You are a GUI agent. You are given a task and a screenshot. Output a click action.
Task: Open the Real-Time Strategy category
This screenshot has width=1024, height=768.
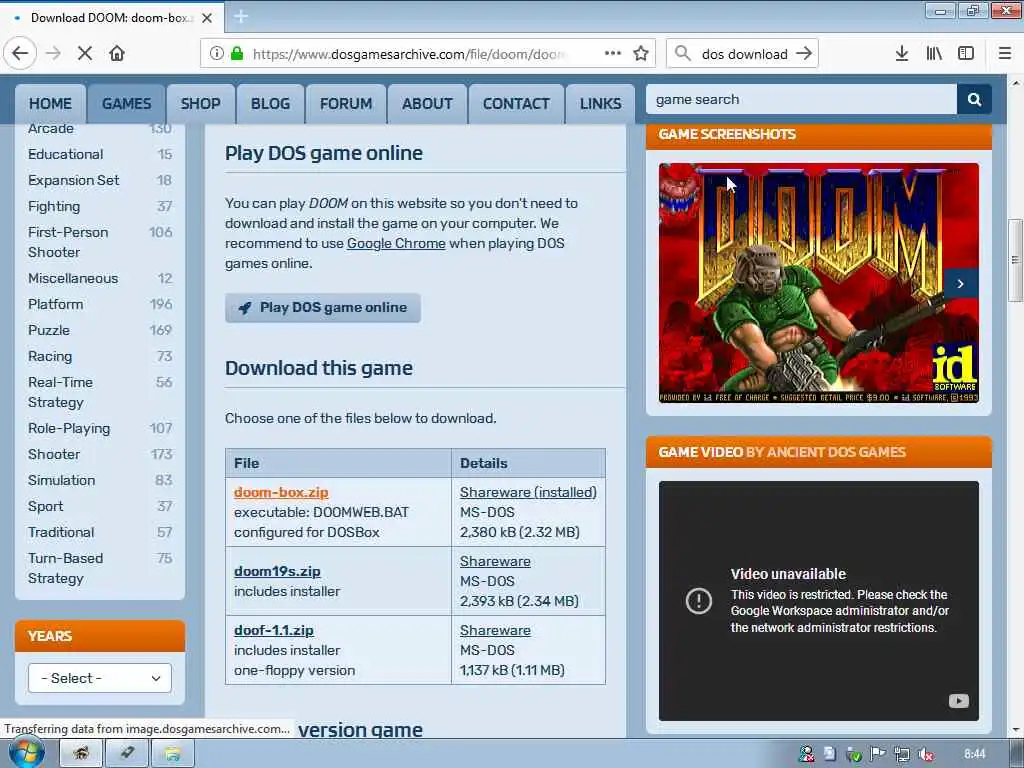(x=60, y=392)
